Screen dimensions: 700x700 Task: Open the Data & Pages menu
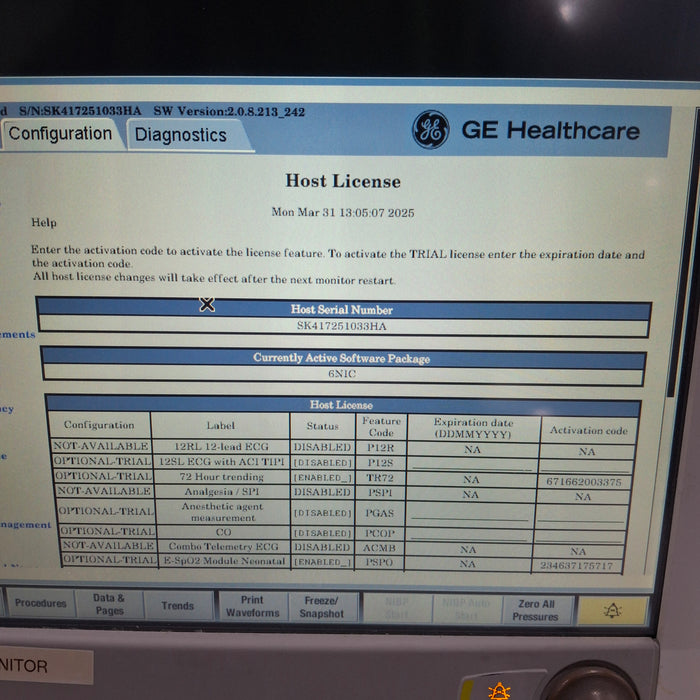[x=109, y=604]
